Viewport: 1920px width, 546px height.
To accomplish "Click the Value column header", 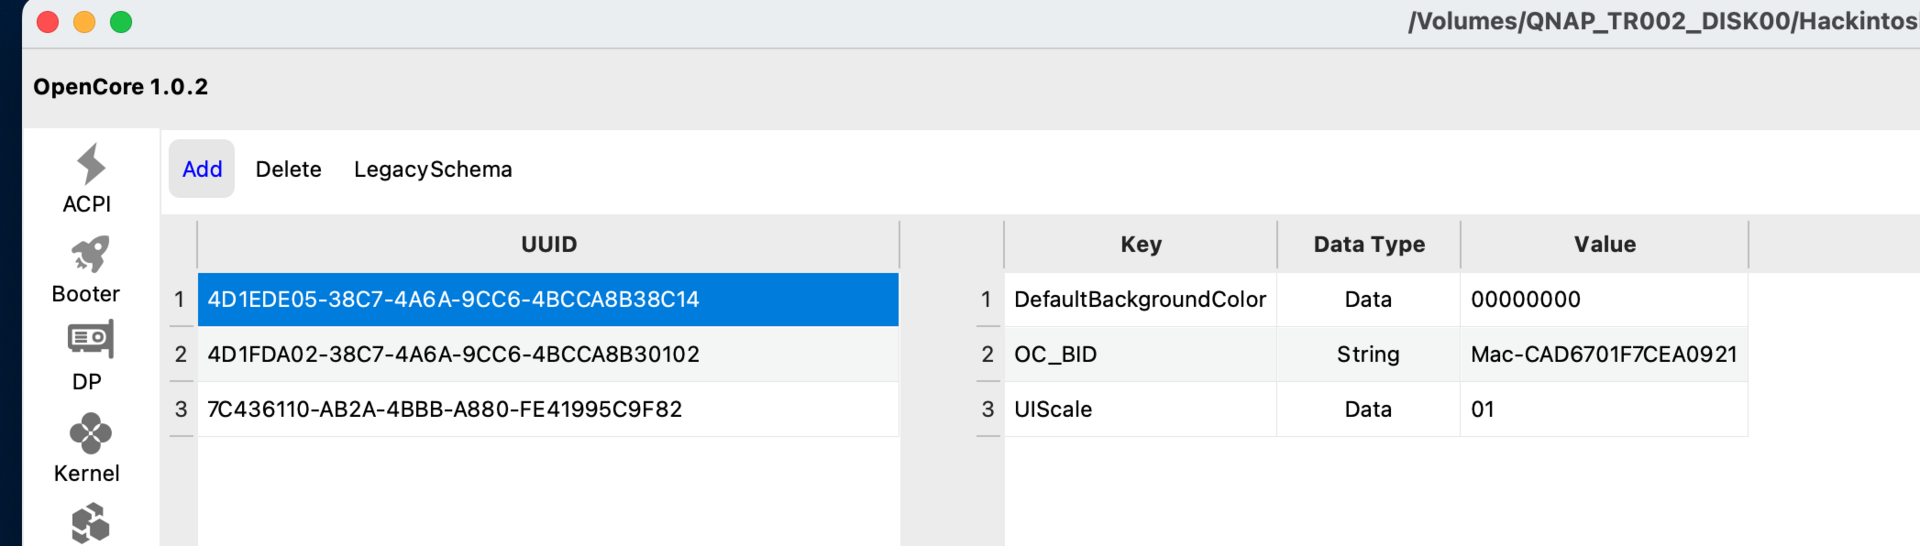I will (x=1604, y=244).
